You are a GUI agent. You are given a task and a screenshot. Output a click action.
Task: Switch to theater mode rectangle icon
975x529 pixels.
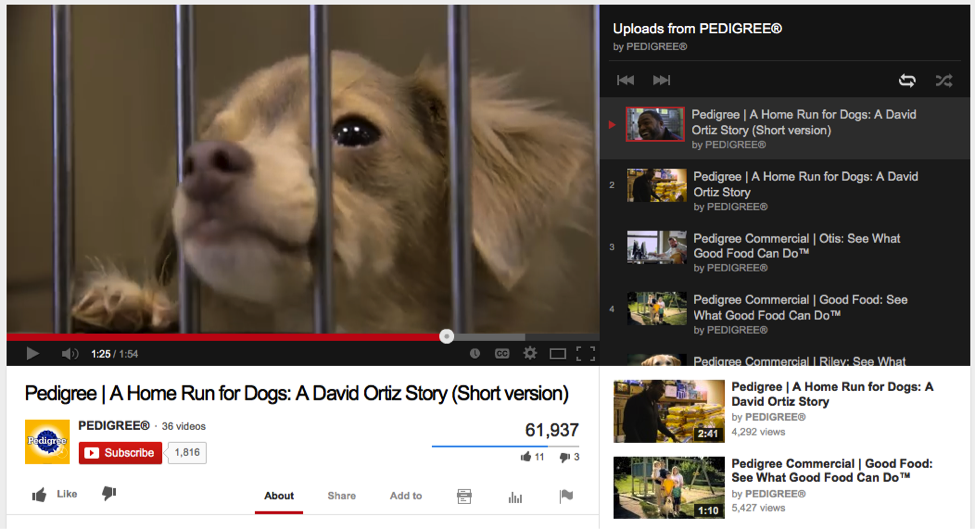tap(558, 354)
